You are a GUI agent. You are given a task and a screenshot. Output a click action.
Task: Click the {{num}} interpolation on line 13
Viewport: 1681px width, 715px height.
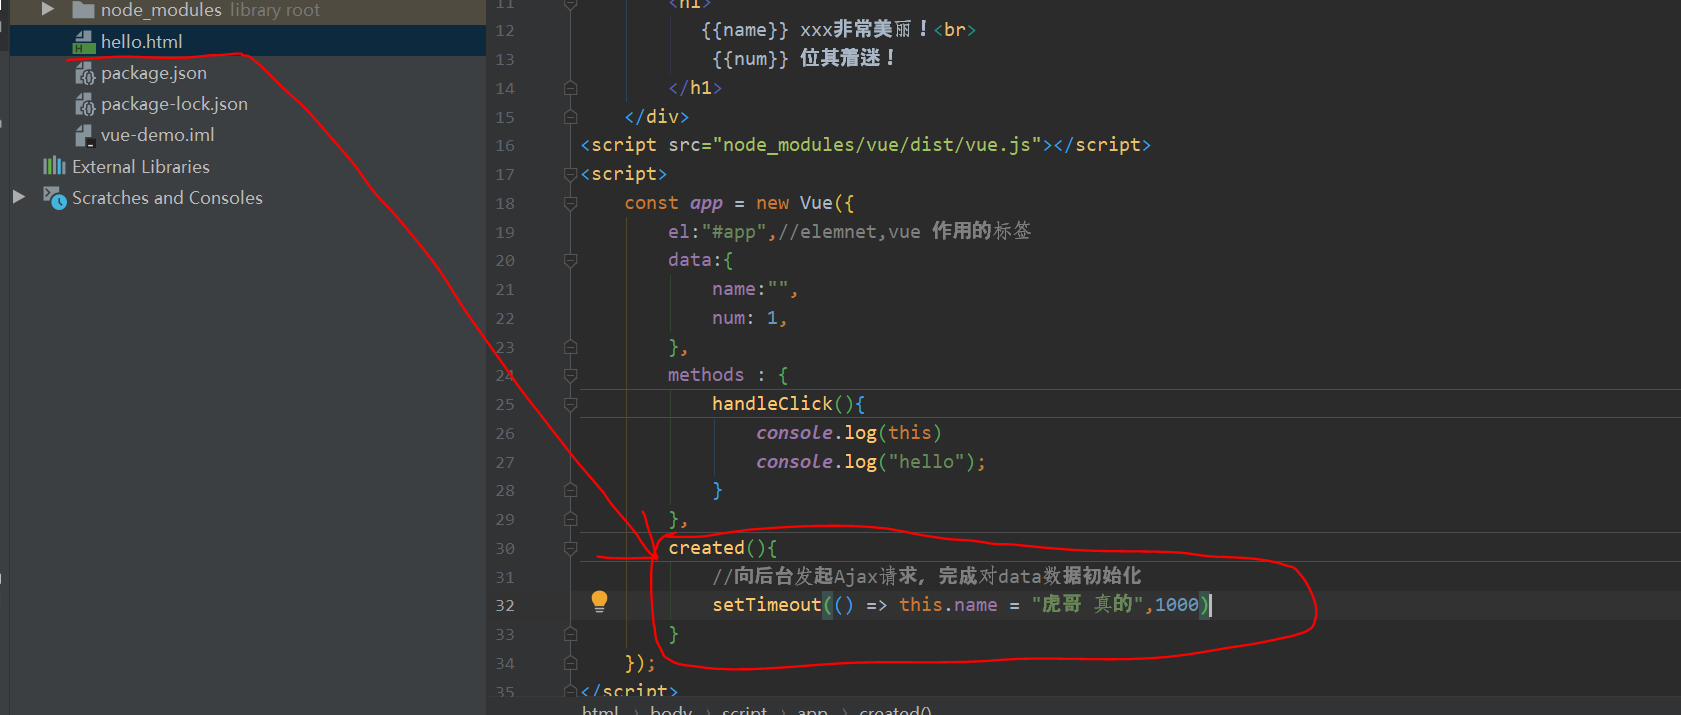750,59
